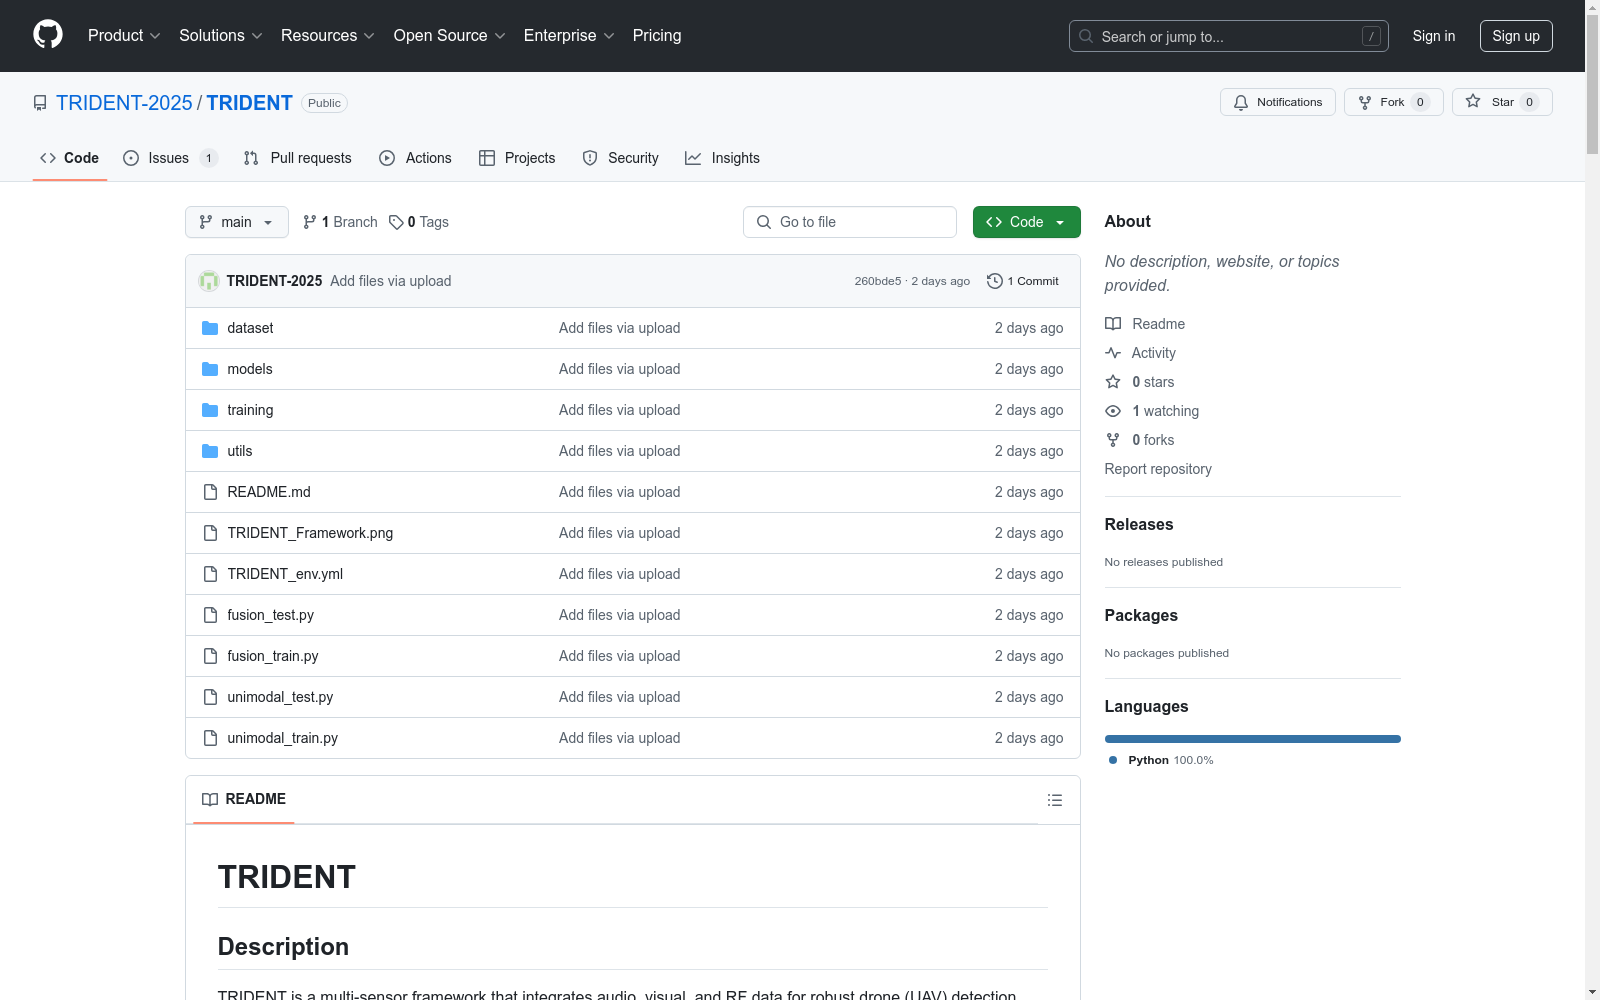The height and width of the screenshot is (1000, 1600).
Task: Click the search magnifier icon in header
Action: [1086, 36]
